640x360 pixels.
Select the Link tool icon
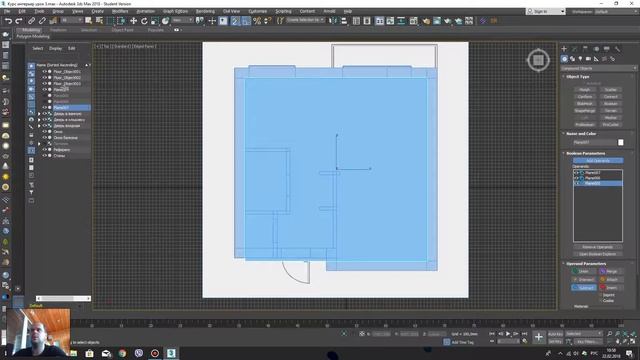point(31,21)
